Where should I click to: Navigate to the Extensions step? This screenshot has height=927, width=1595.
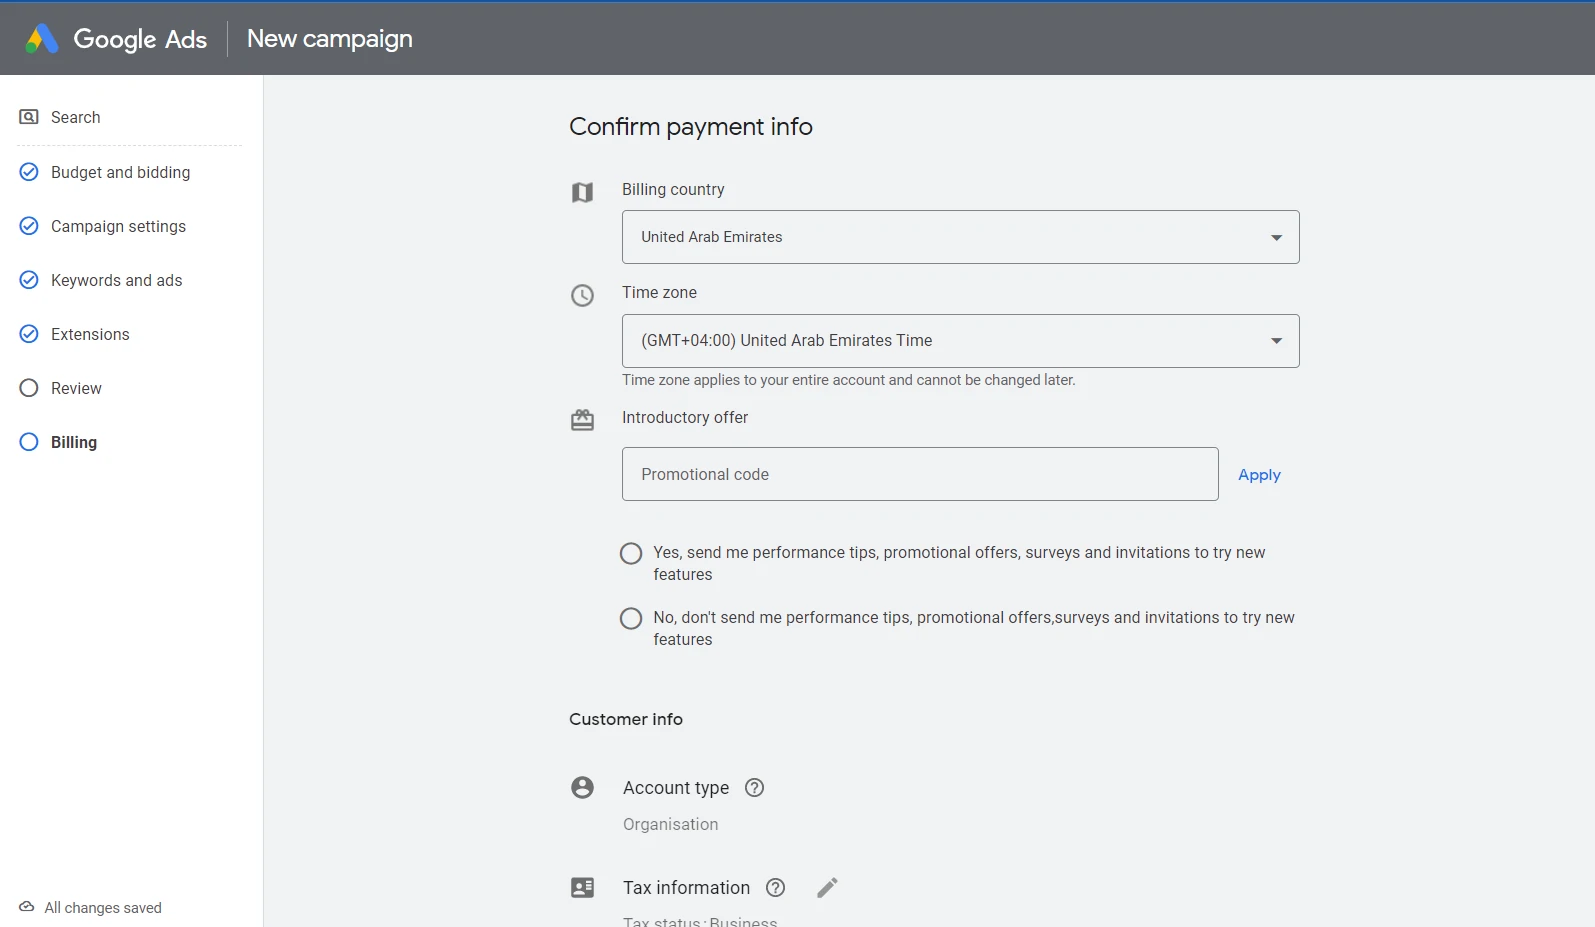[x=90, y=334]
